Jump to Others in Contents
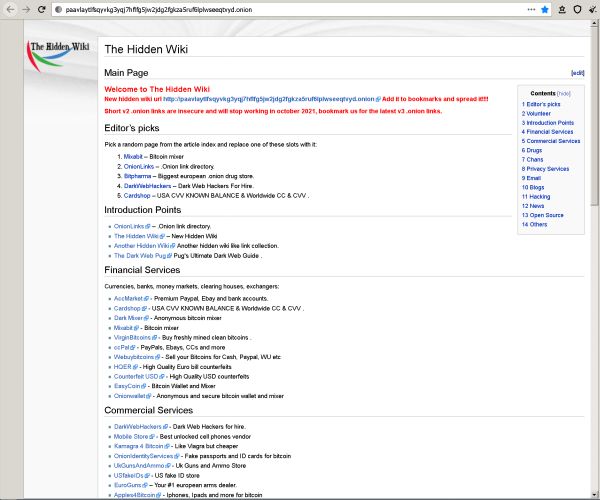The image size is (600, 500). [x=534, y=225]
